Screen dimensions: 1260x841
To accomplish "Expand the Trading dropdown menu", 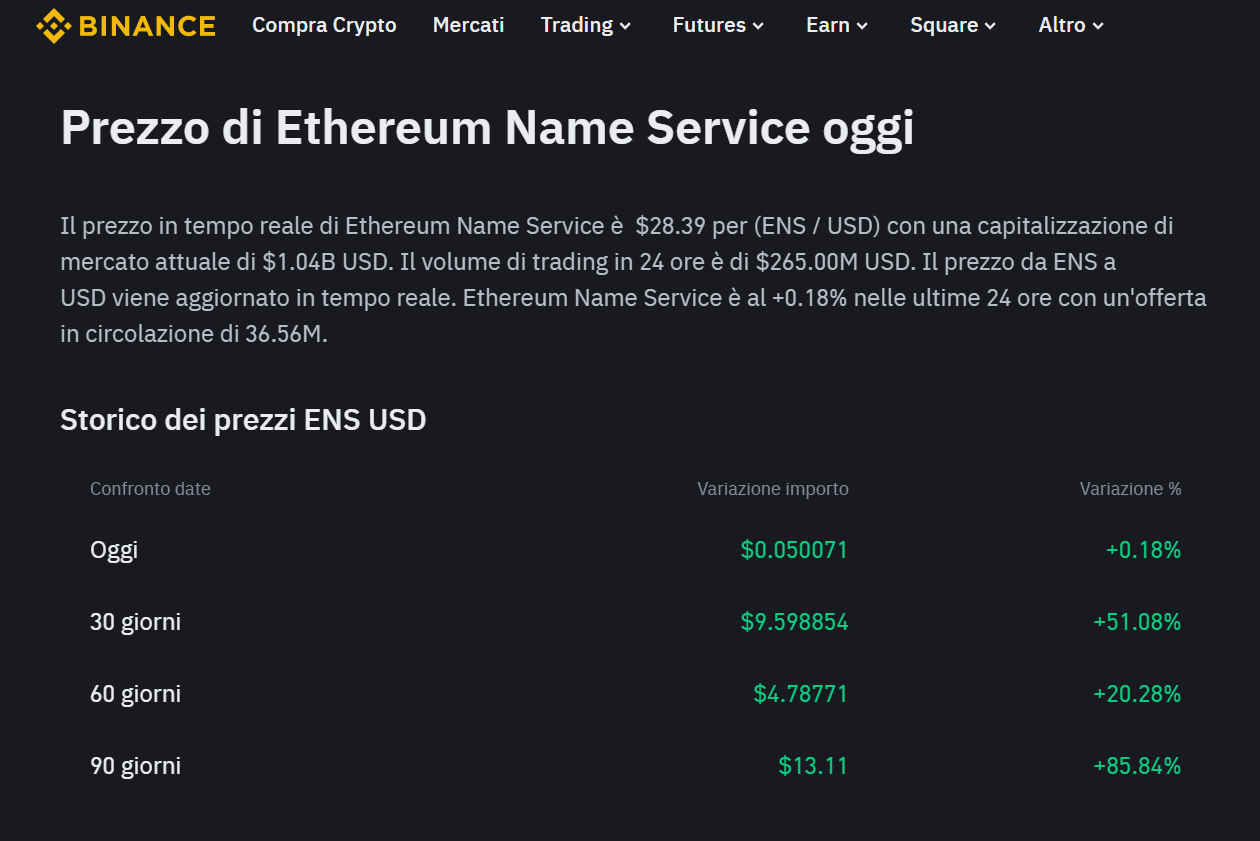I will point(586,25).
